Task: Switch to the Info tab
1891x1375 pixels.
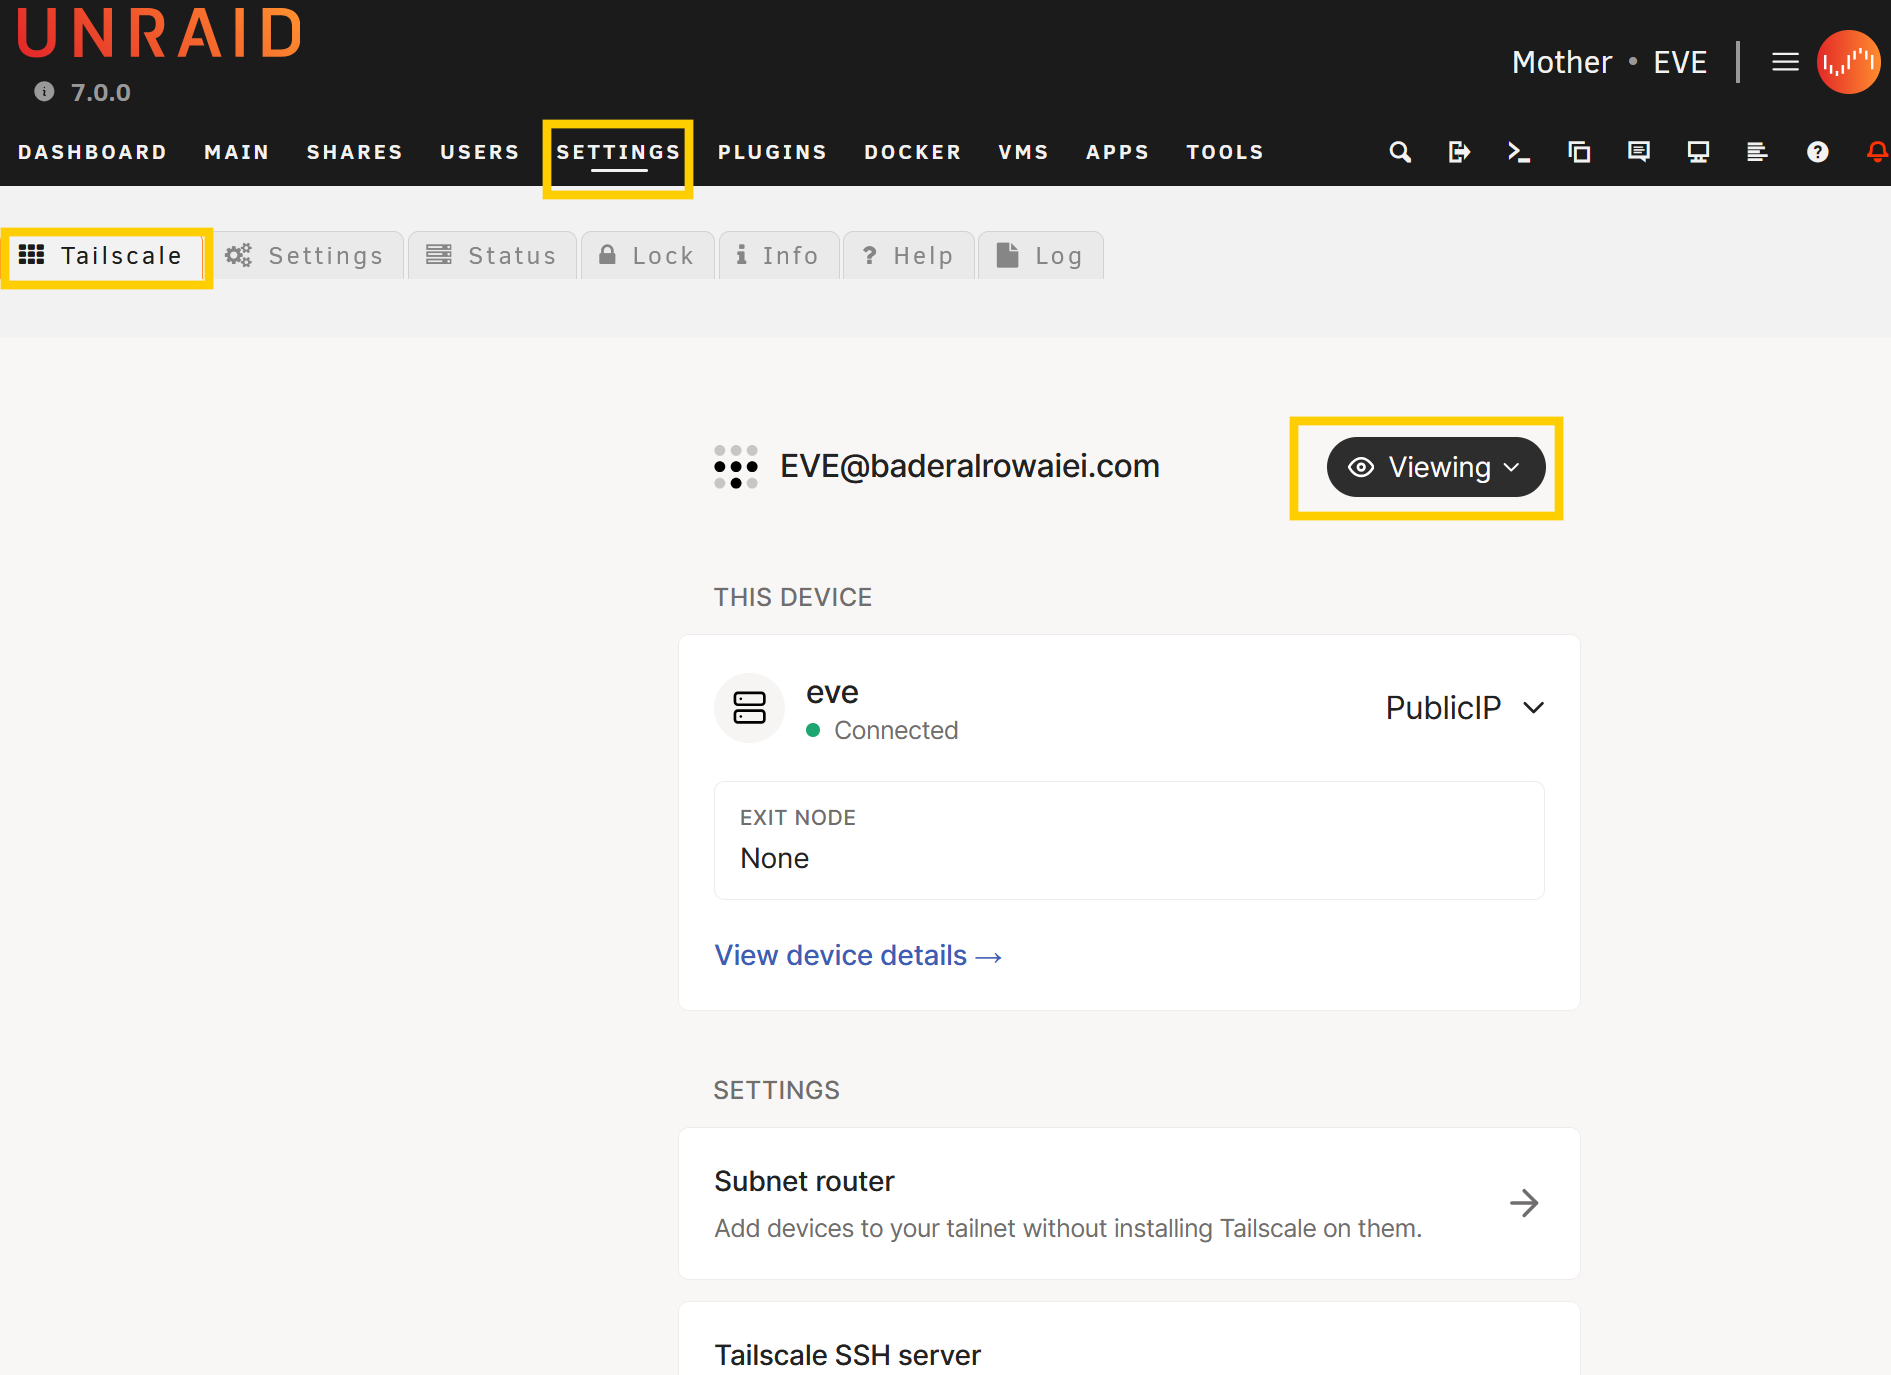Action: tap(779, 256)
